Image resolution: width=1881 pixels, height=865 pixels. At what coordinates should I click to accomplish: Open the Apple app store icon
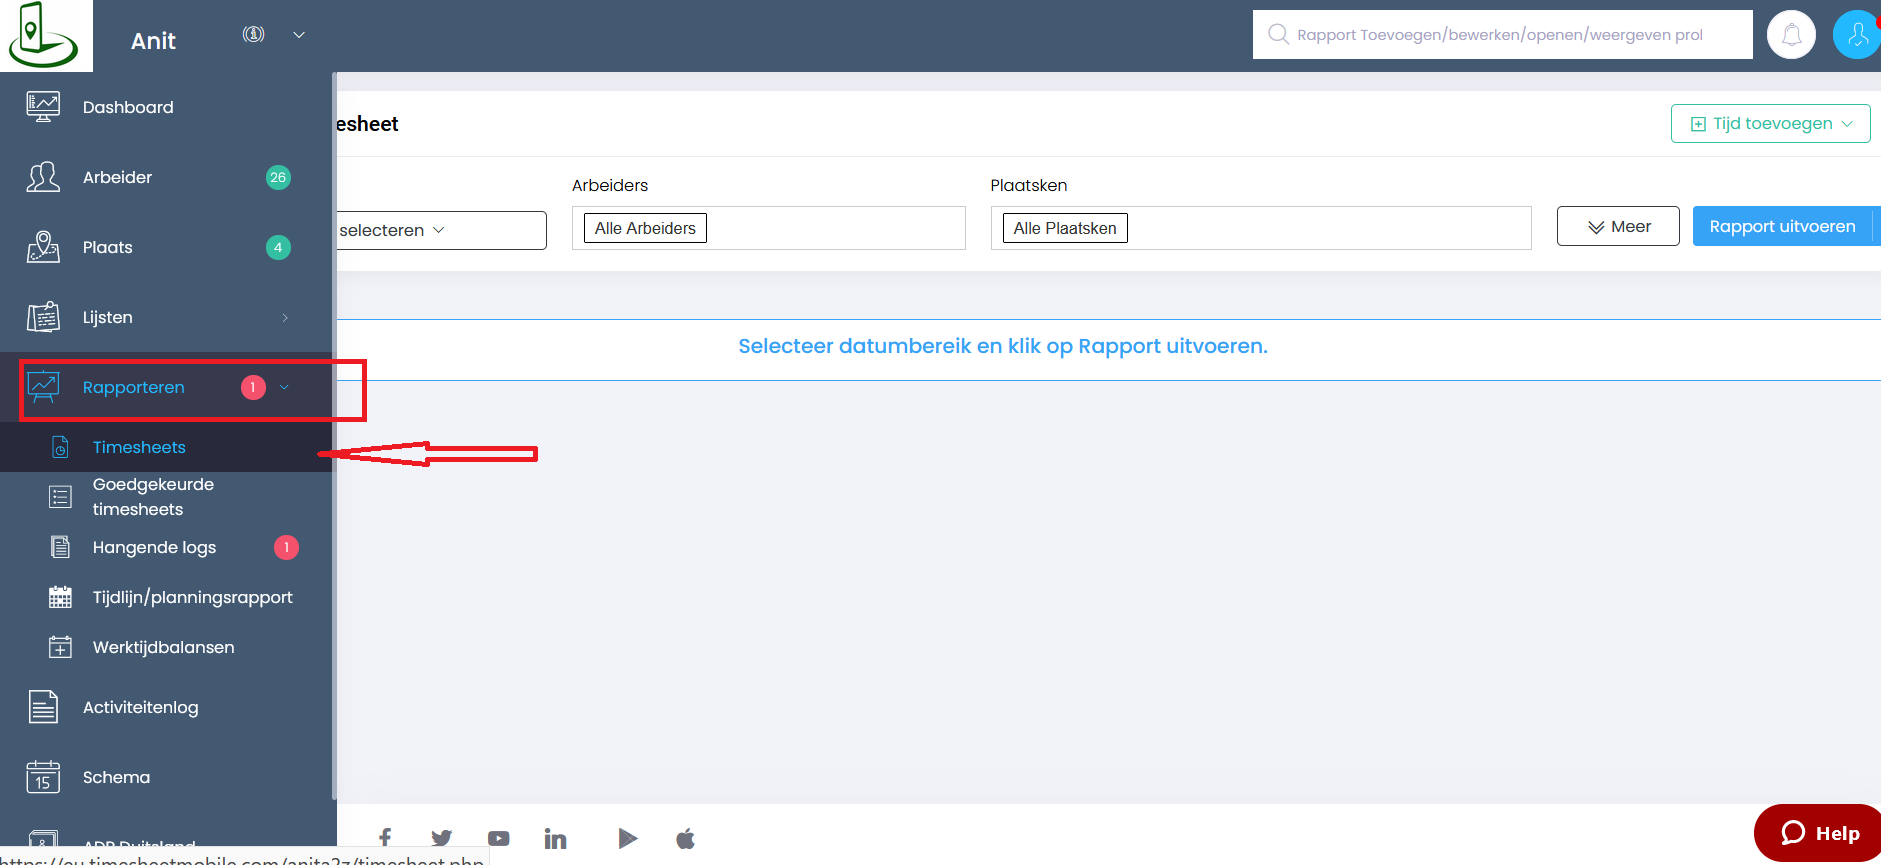click(685, 838)
